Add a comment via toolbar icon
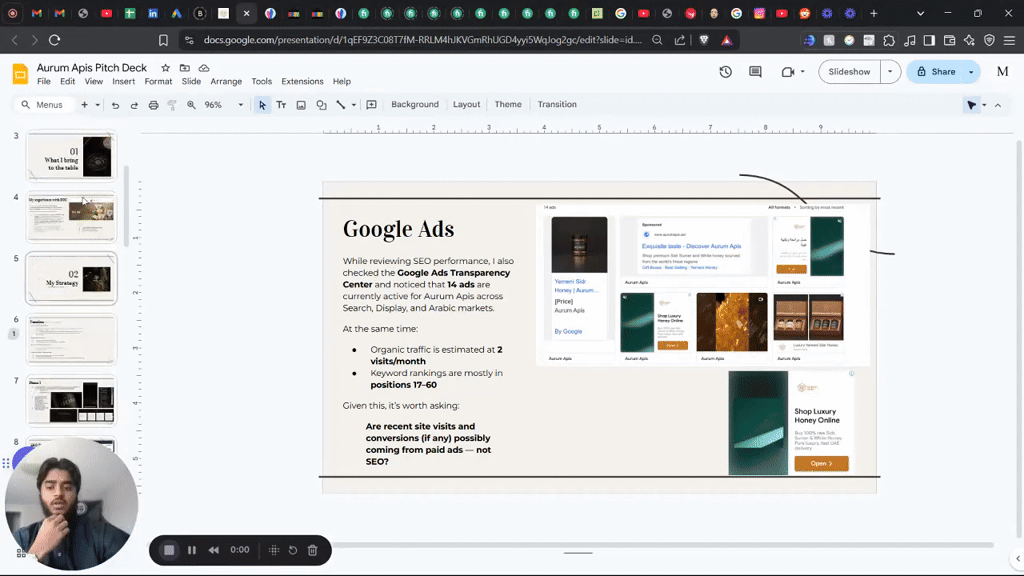1024x576 pixels. 372,104
